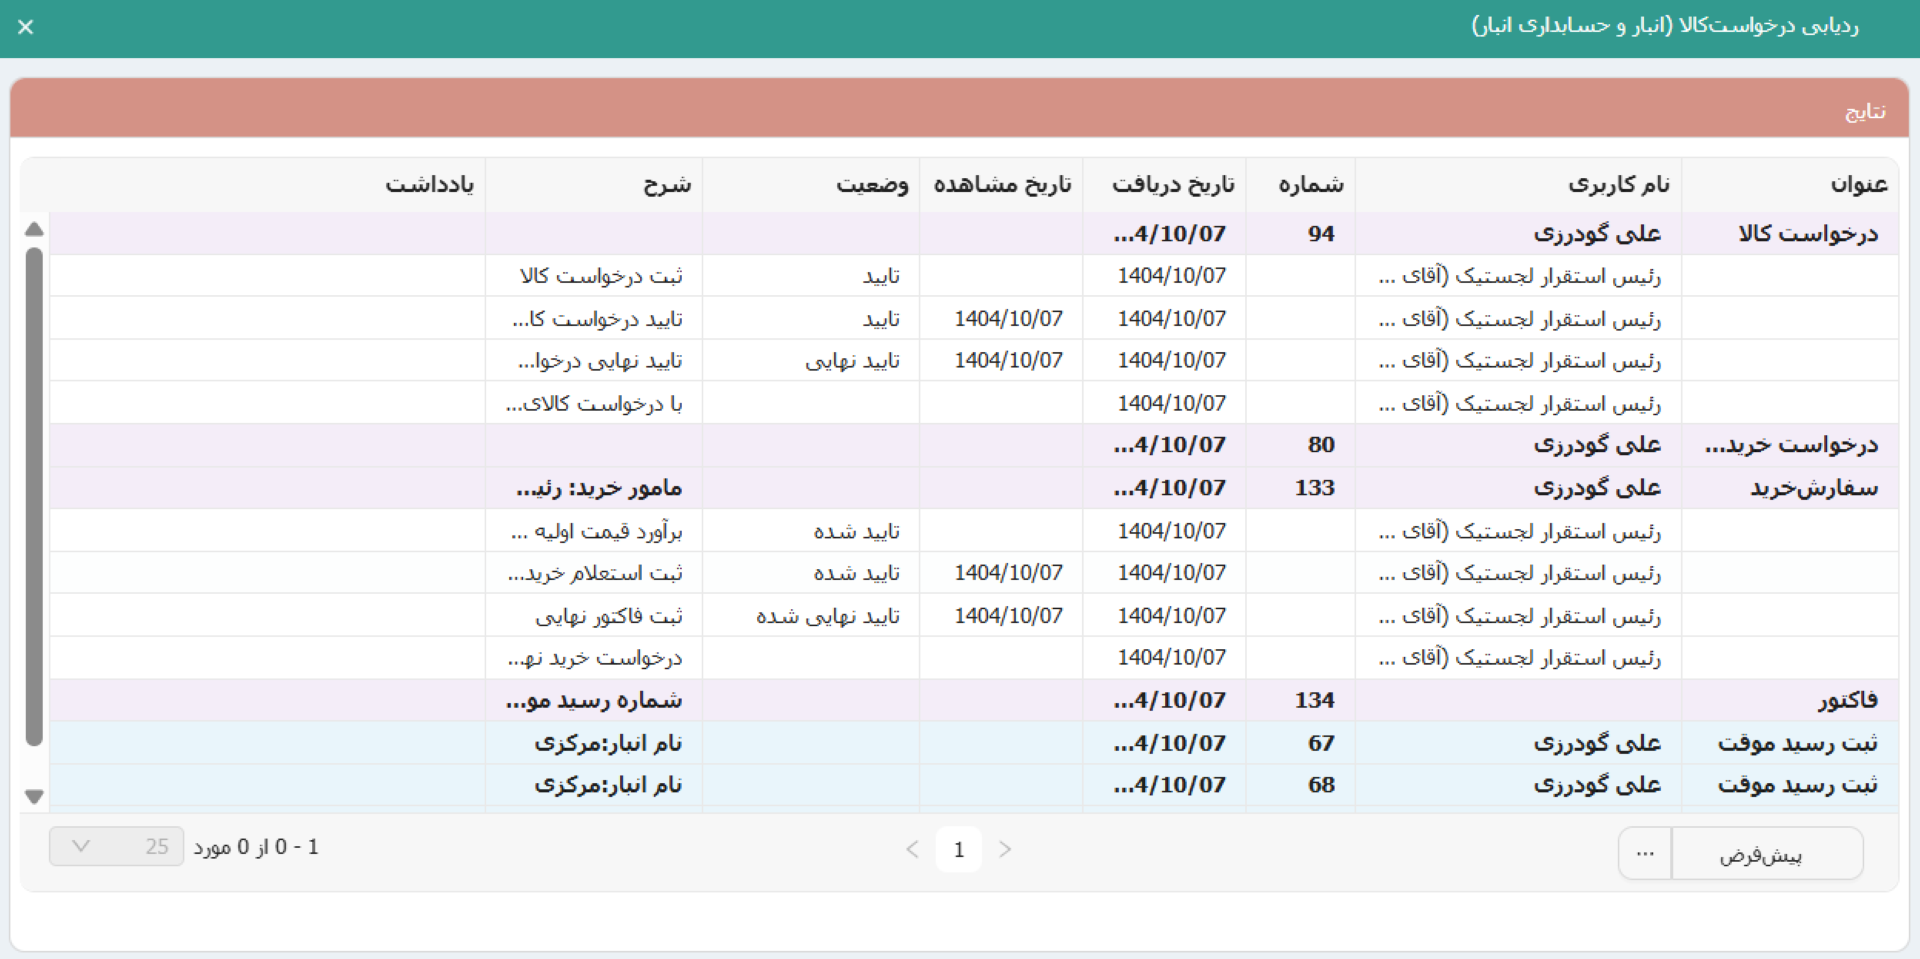Select the درخواست کالا row number 94
The image size is (1920, 959).
point(1320,234)
